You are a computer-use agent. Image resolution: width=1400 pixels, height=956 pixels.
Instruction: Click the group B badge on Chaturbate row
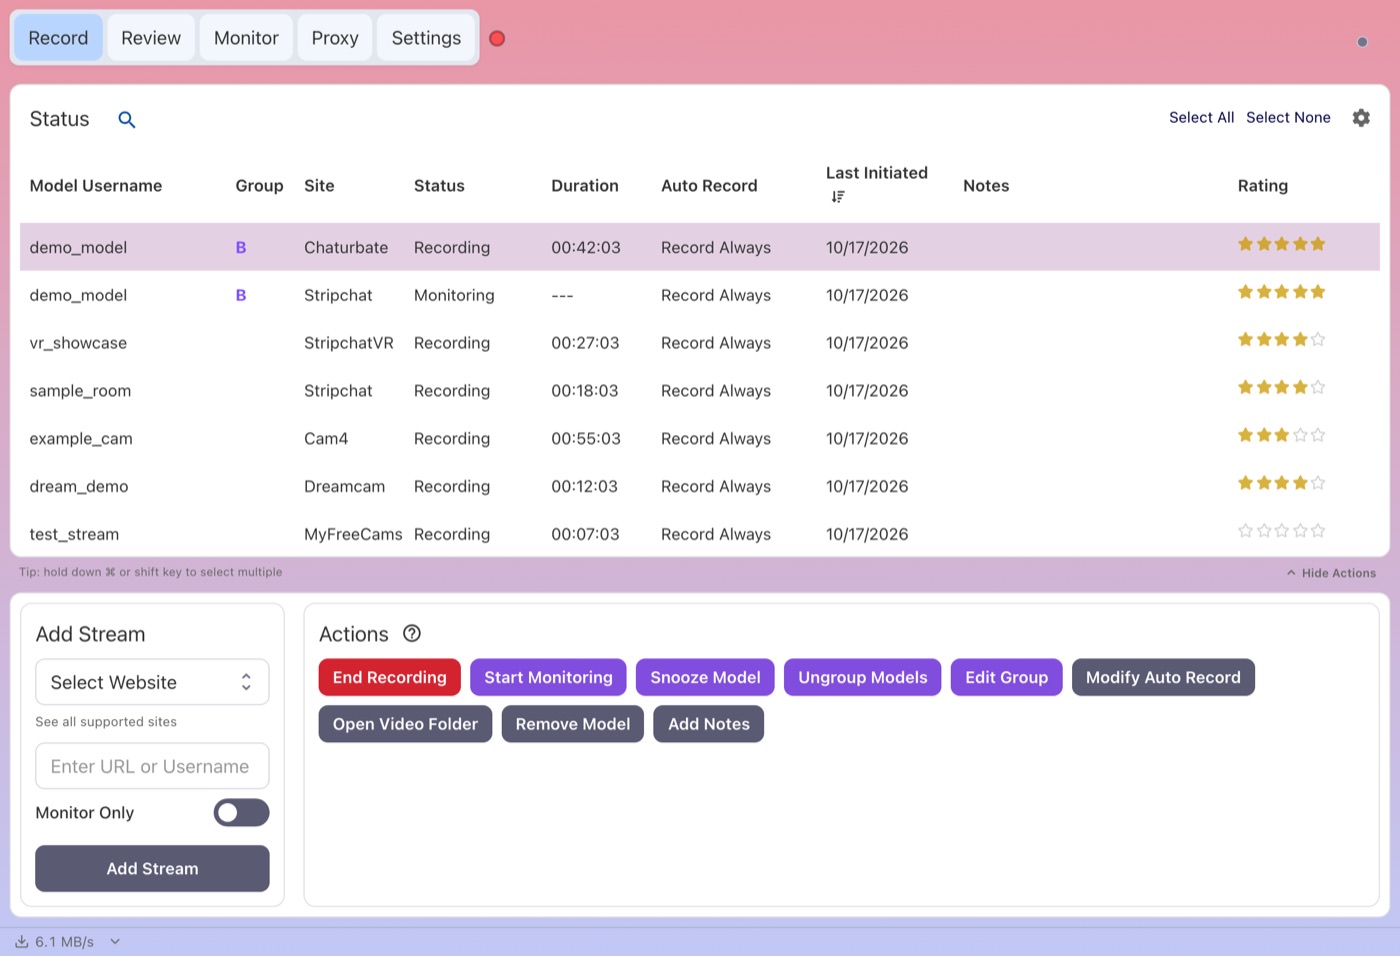click(x=241, y=248)
